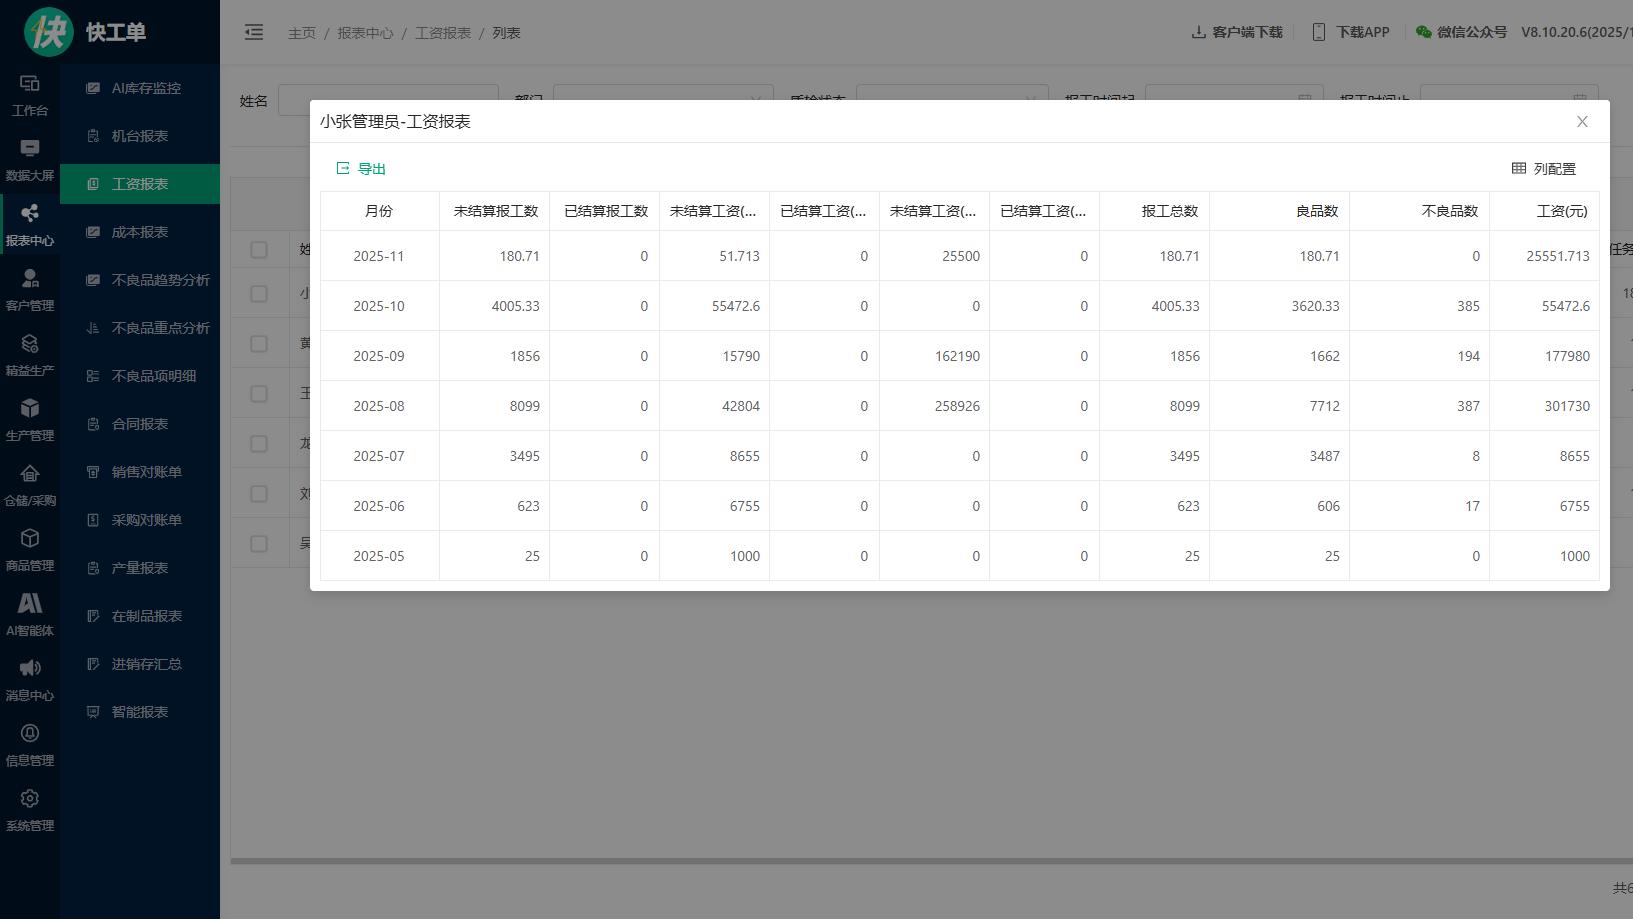Open the 消息中心 sidebar icon

click(30, 669)
